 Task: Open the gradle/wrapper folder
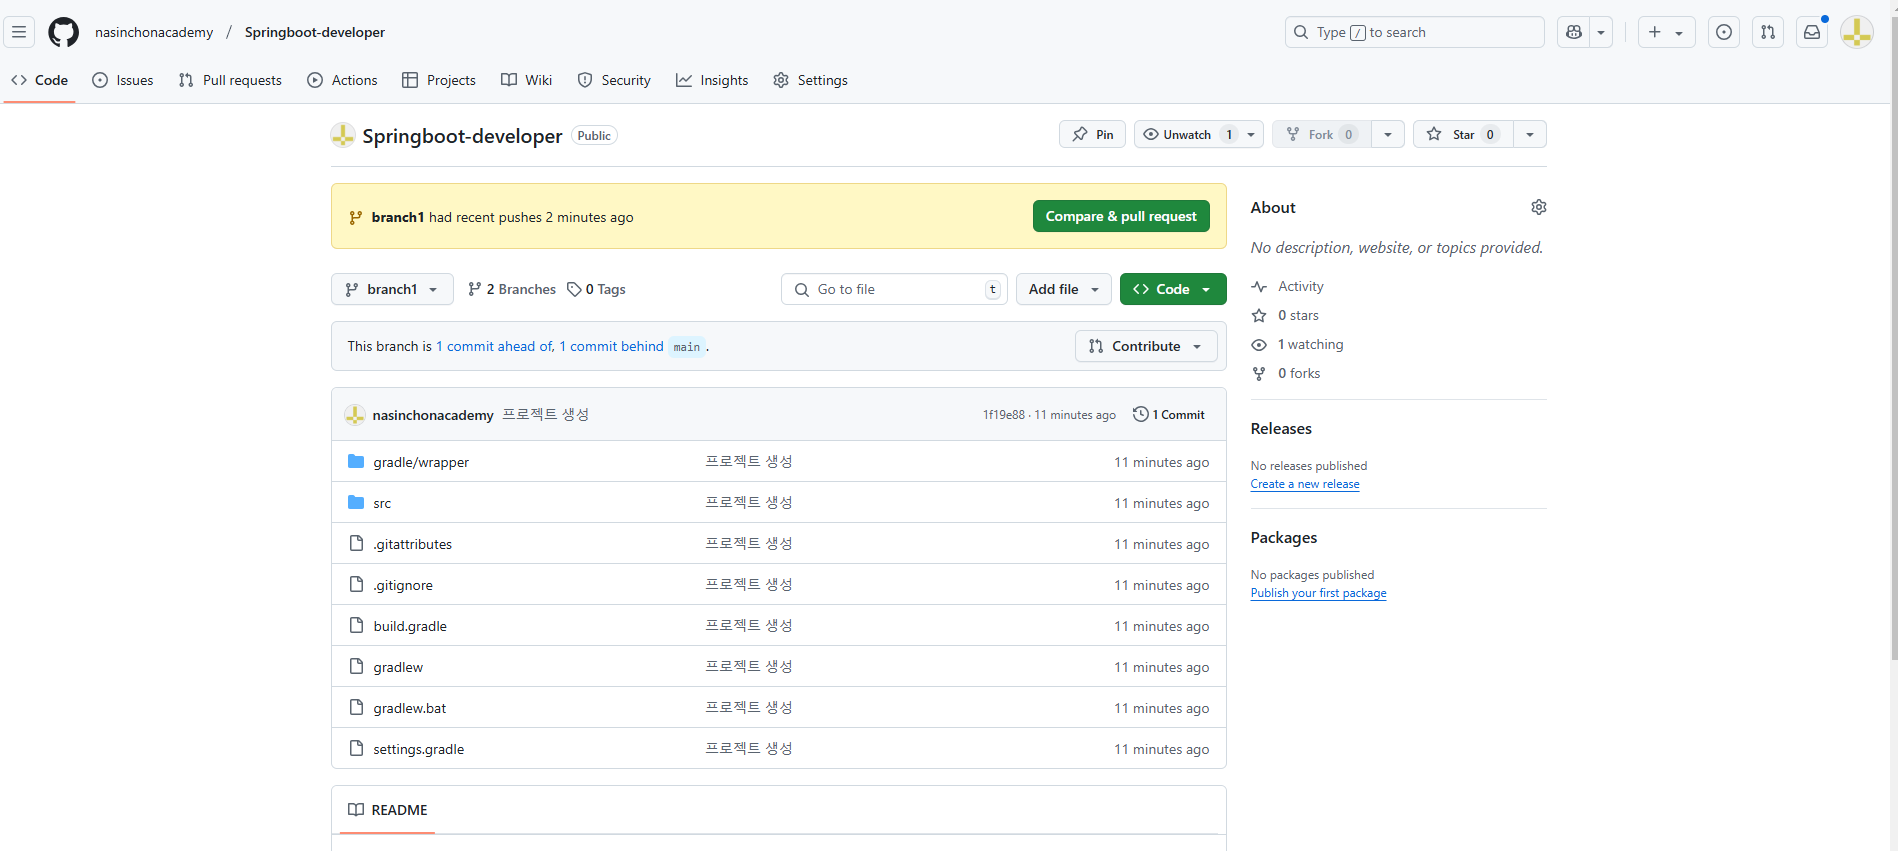[421, 462]
